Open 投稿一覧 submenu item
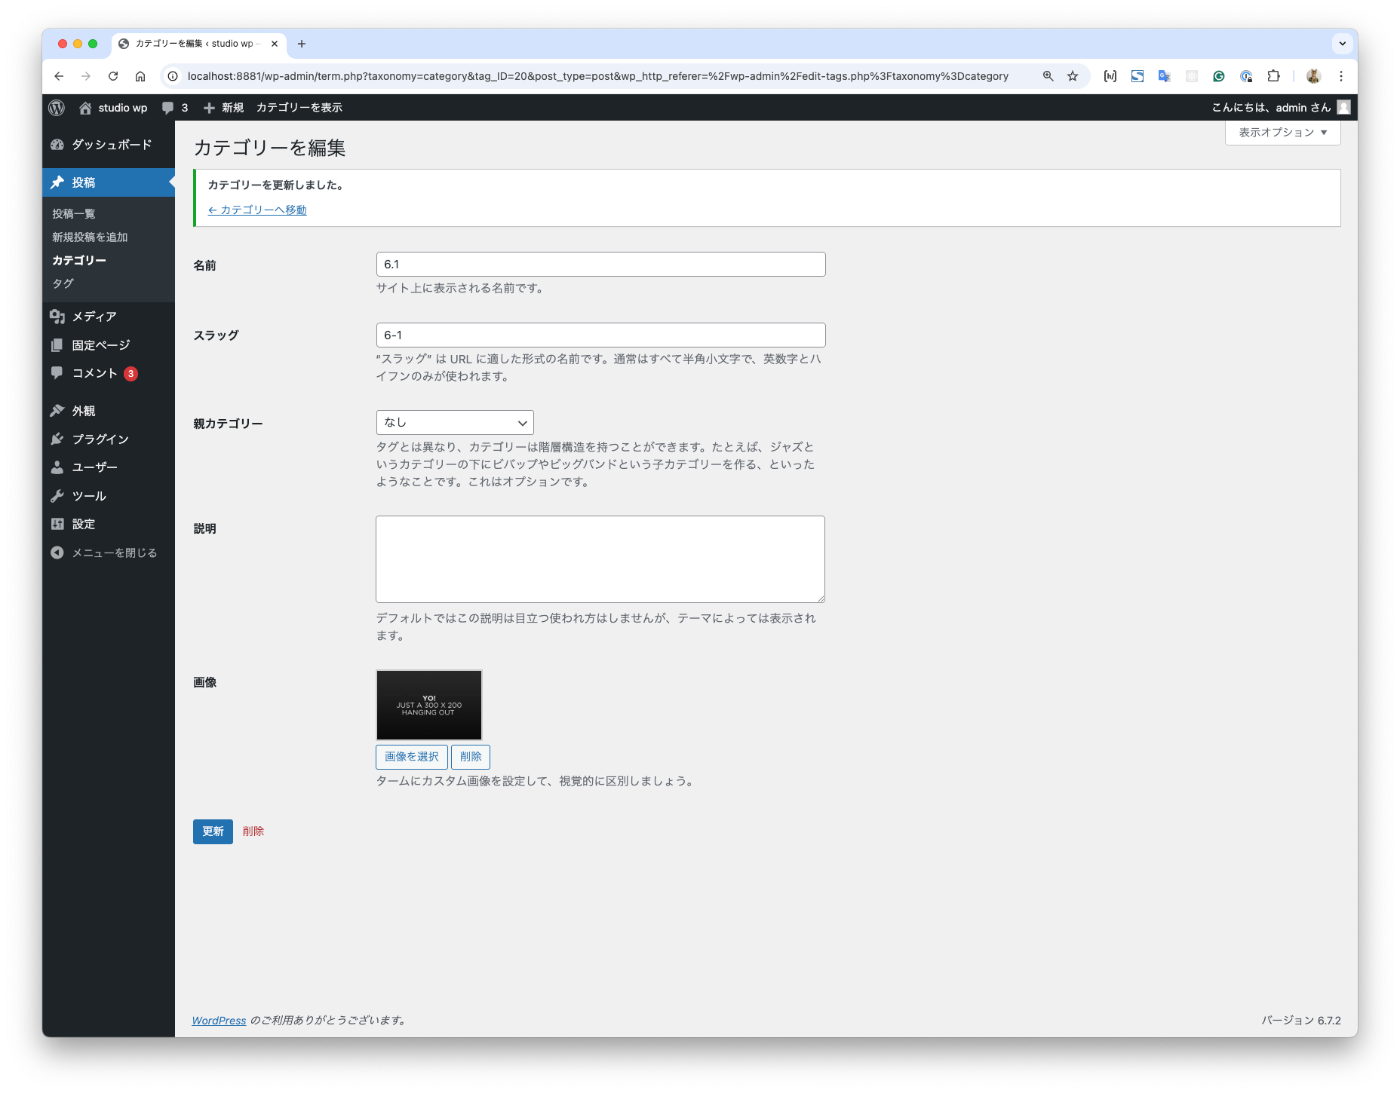This screenshot has height=1093, width=1400. [x=74, y=214]
